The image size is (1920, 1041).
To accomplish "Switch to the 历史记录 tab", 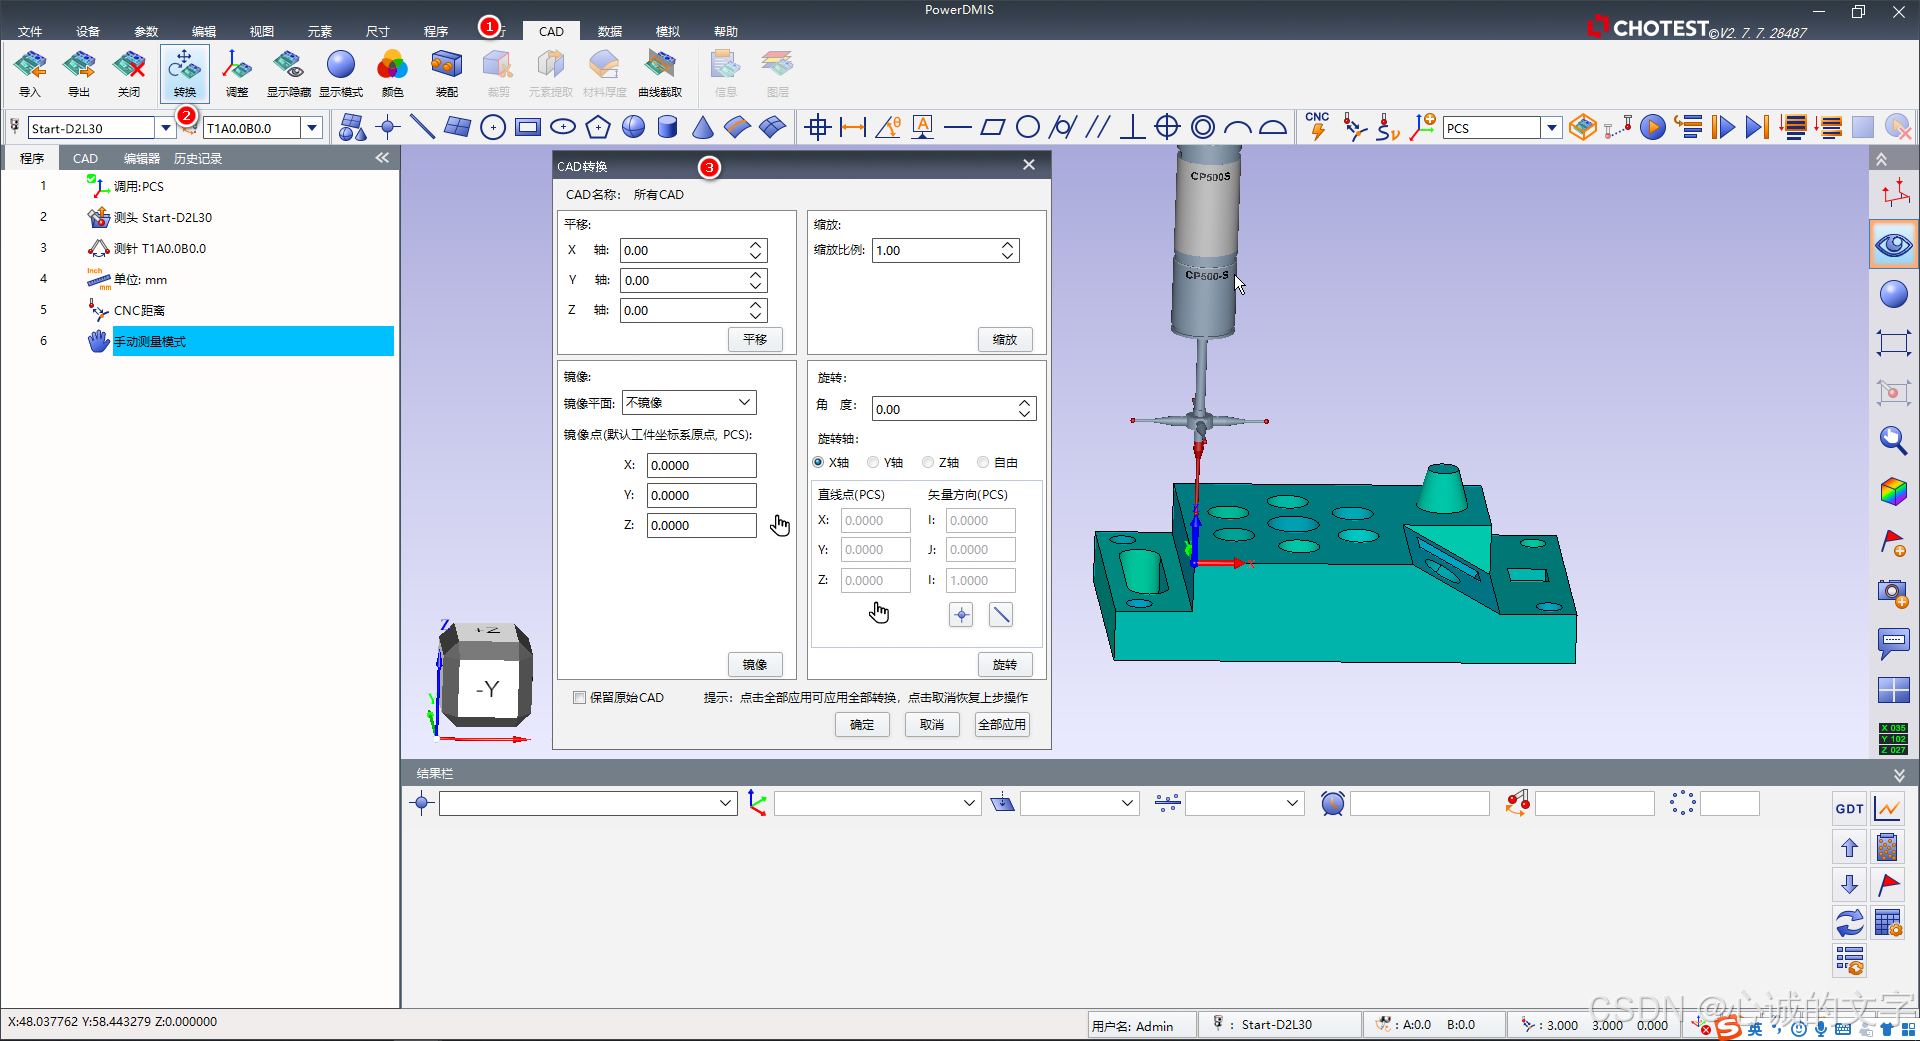I will pyautogui.click(x=198, y=159).
